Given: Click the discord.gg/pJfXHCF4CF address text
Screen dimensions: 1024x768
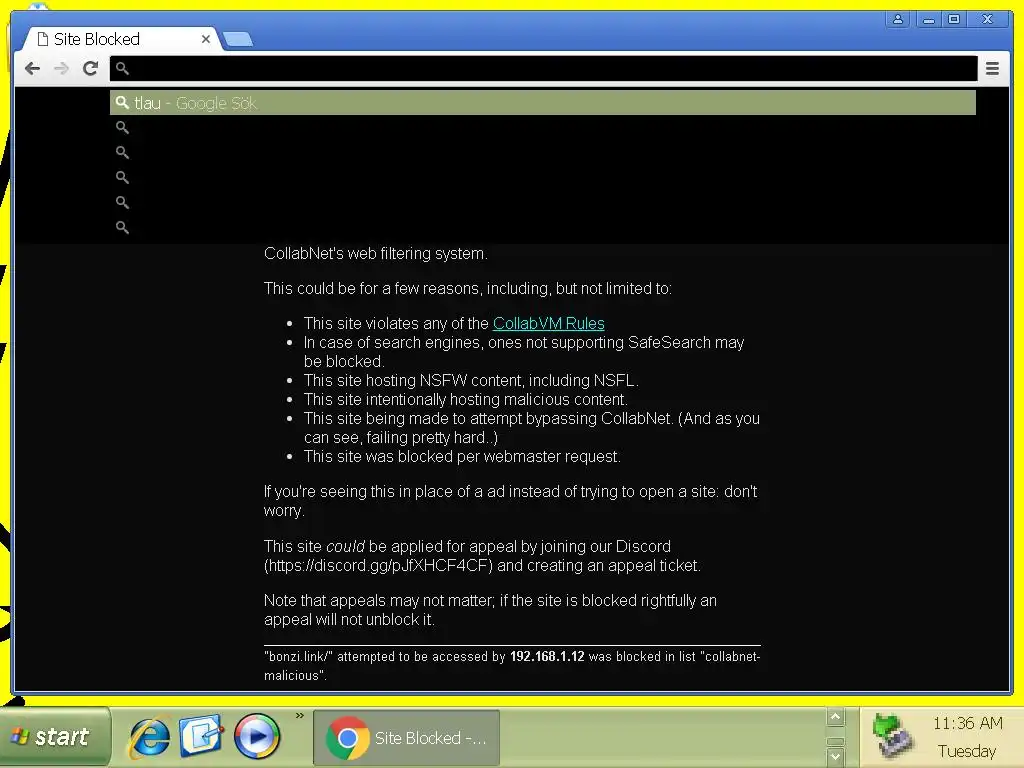Looking at the screenshot, I should [377, 566].
